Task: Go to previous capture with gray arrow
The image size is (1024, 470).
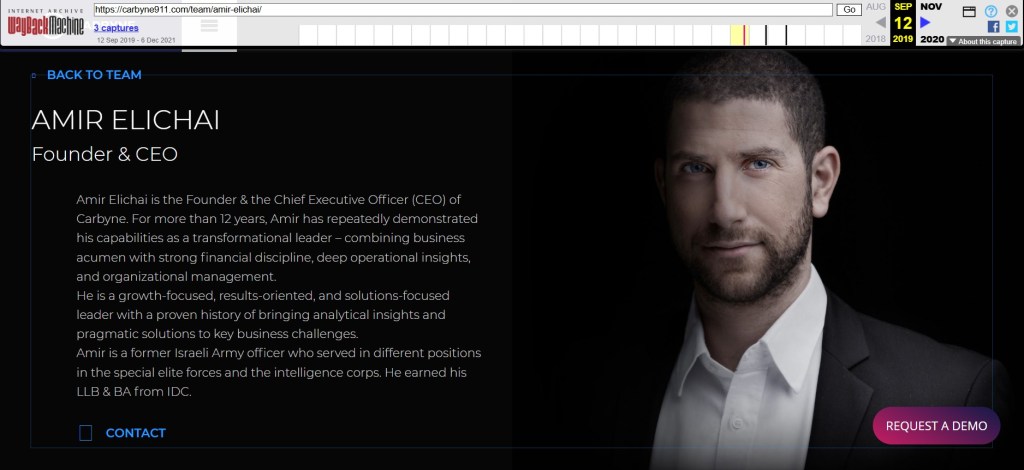Action: [x=880, y=23]
